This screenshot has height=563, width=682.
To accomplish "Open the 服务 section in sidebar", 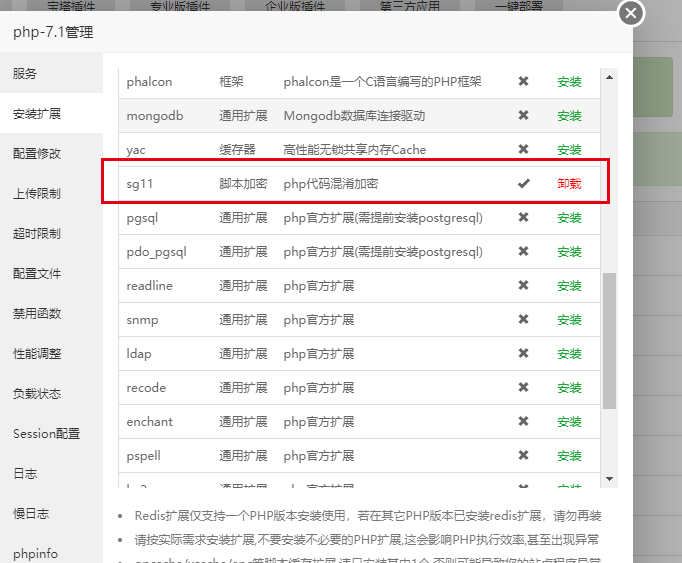I will (x=51, y=73).
